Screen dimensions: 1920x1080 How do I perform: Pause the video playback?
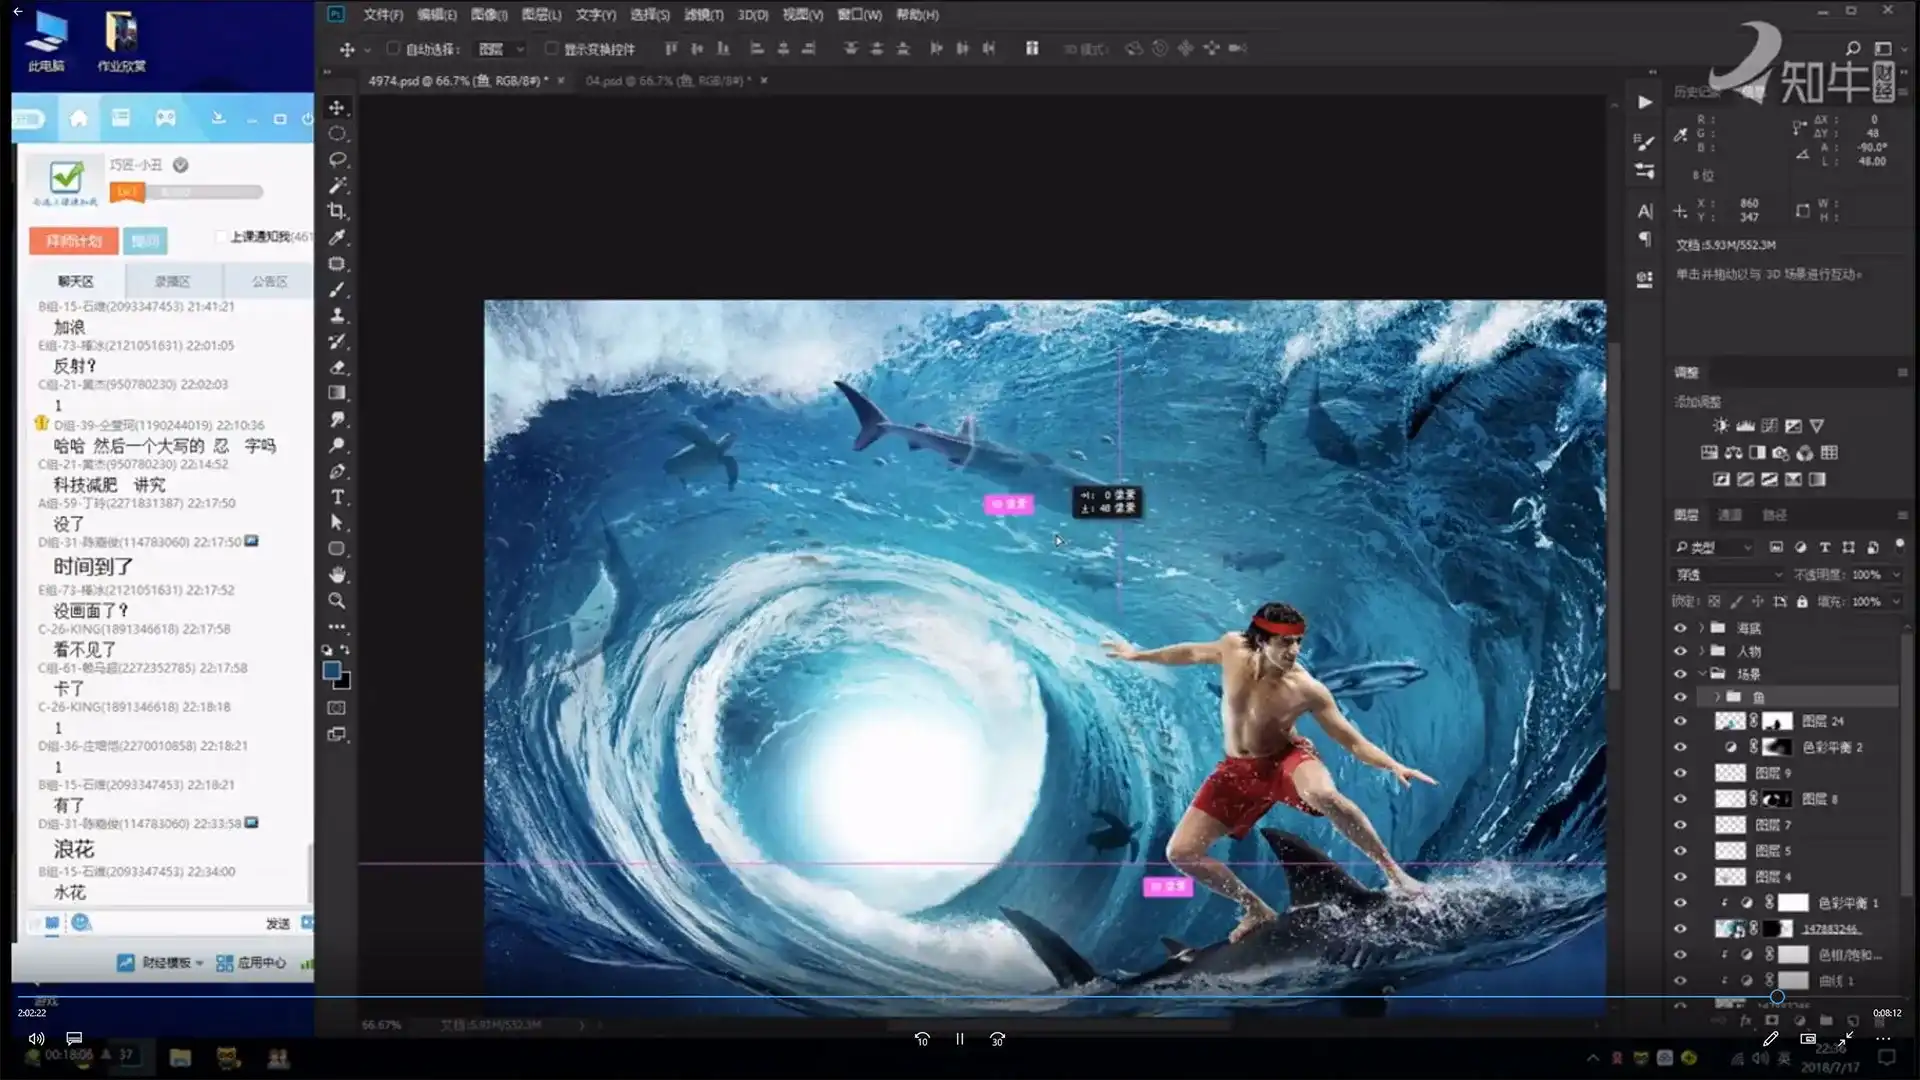coord(959,1039)
